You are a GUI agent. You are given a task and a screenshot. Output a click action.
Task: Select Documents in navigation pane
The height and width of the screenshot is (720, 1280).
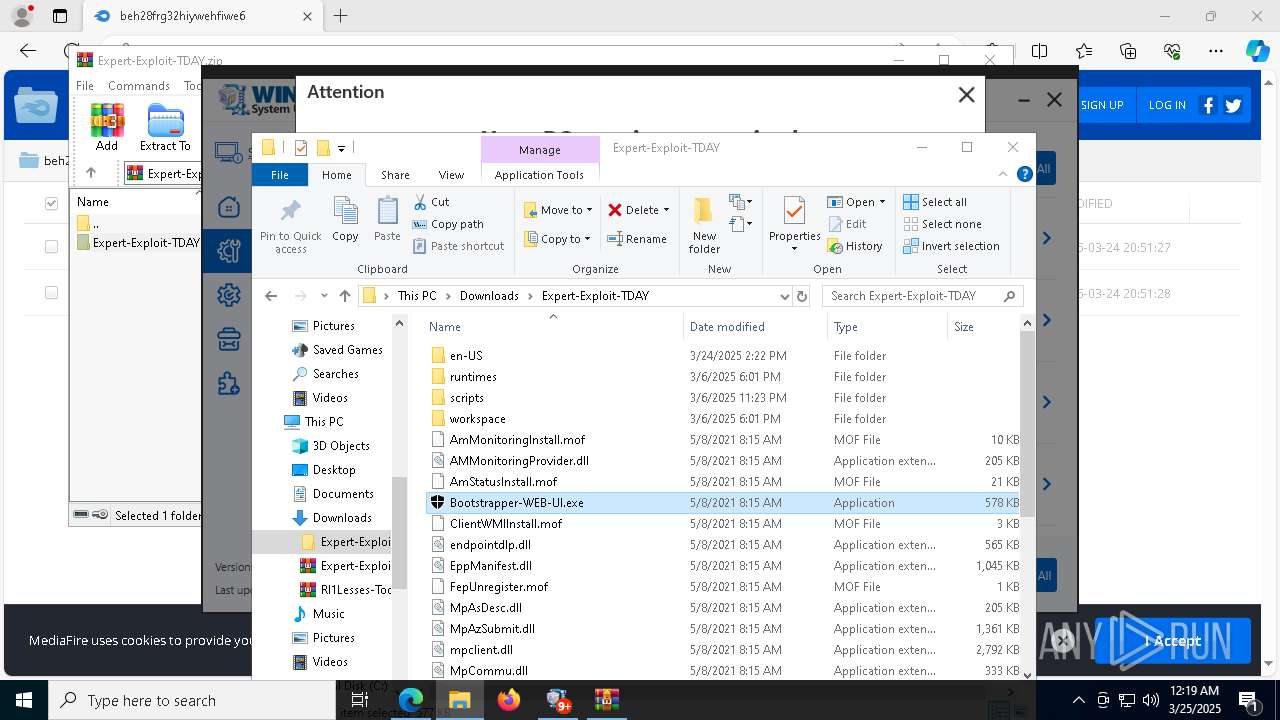(x=342, y=494)
